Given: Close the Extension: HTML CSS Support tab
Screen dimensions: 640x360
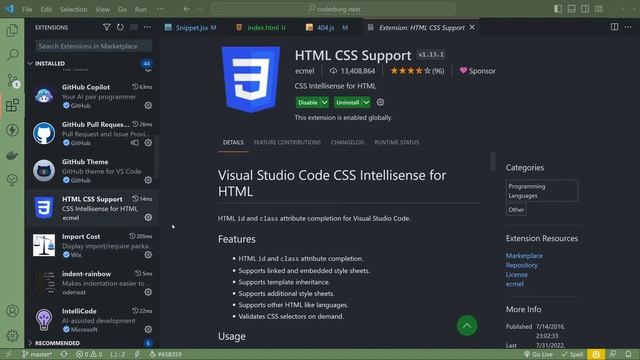Looking at the screenshot, I should click(x=472, y=27).
